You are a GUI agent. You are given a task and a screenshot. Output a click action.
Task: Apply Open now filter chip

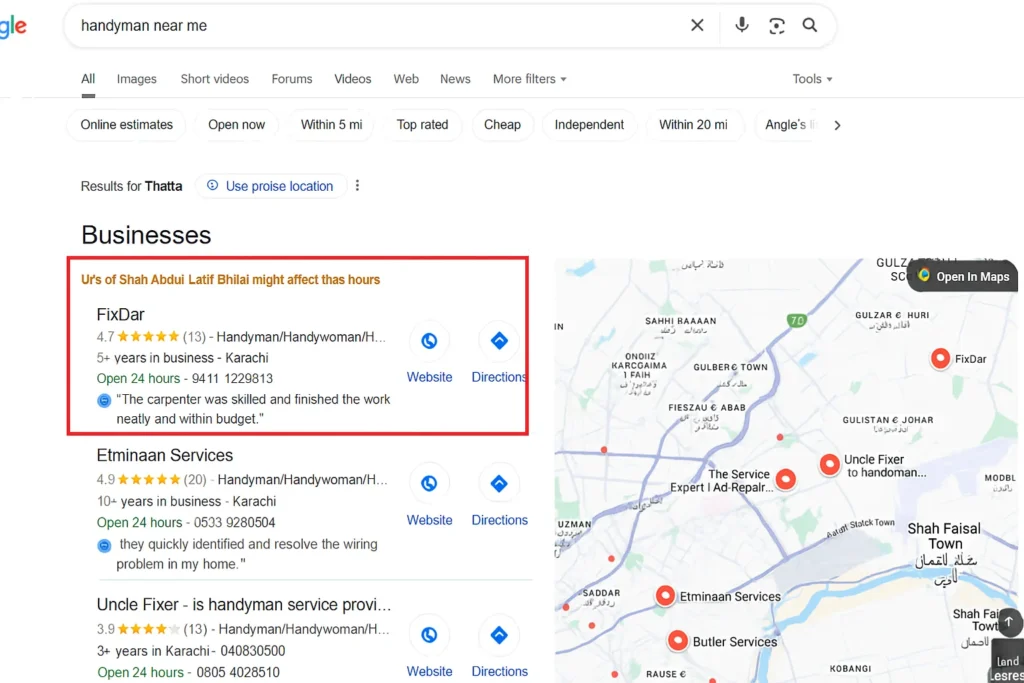coord(236,125)
